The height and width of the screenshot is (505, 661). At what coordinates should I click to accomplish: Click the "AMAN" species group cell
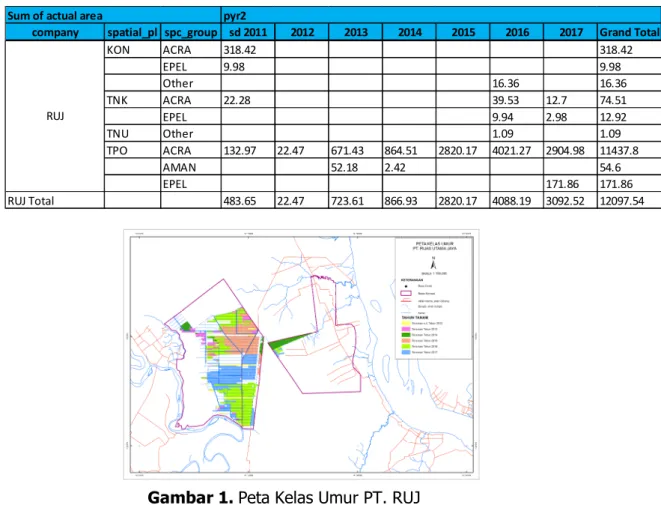[191, 167]
